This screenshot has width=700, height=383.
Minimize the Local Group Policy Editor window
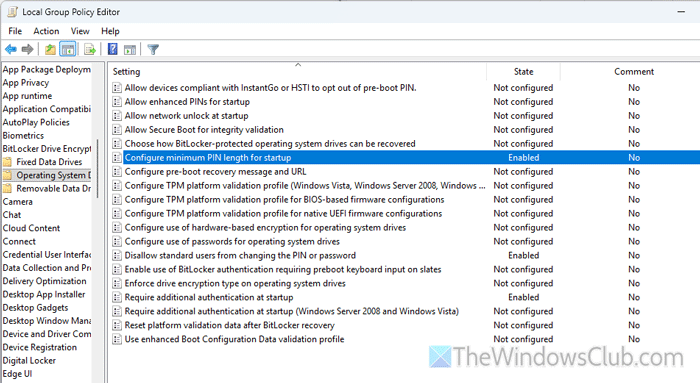[x=681, y=12]
